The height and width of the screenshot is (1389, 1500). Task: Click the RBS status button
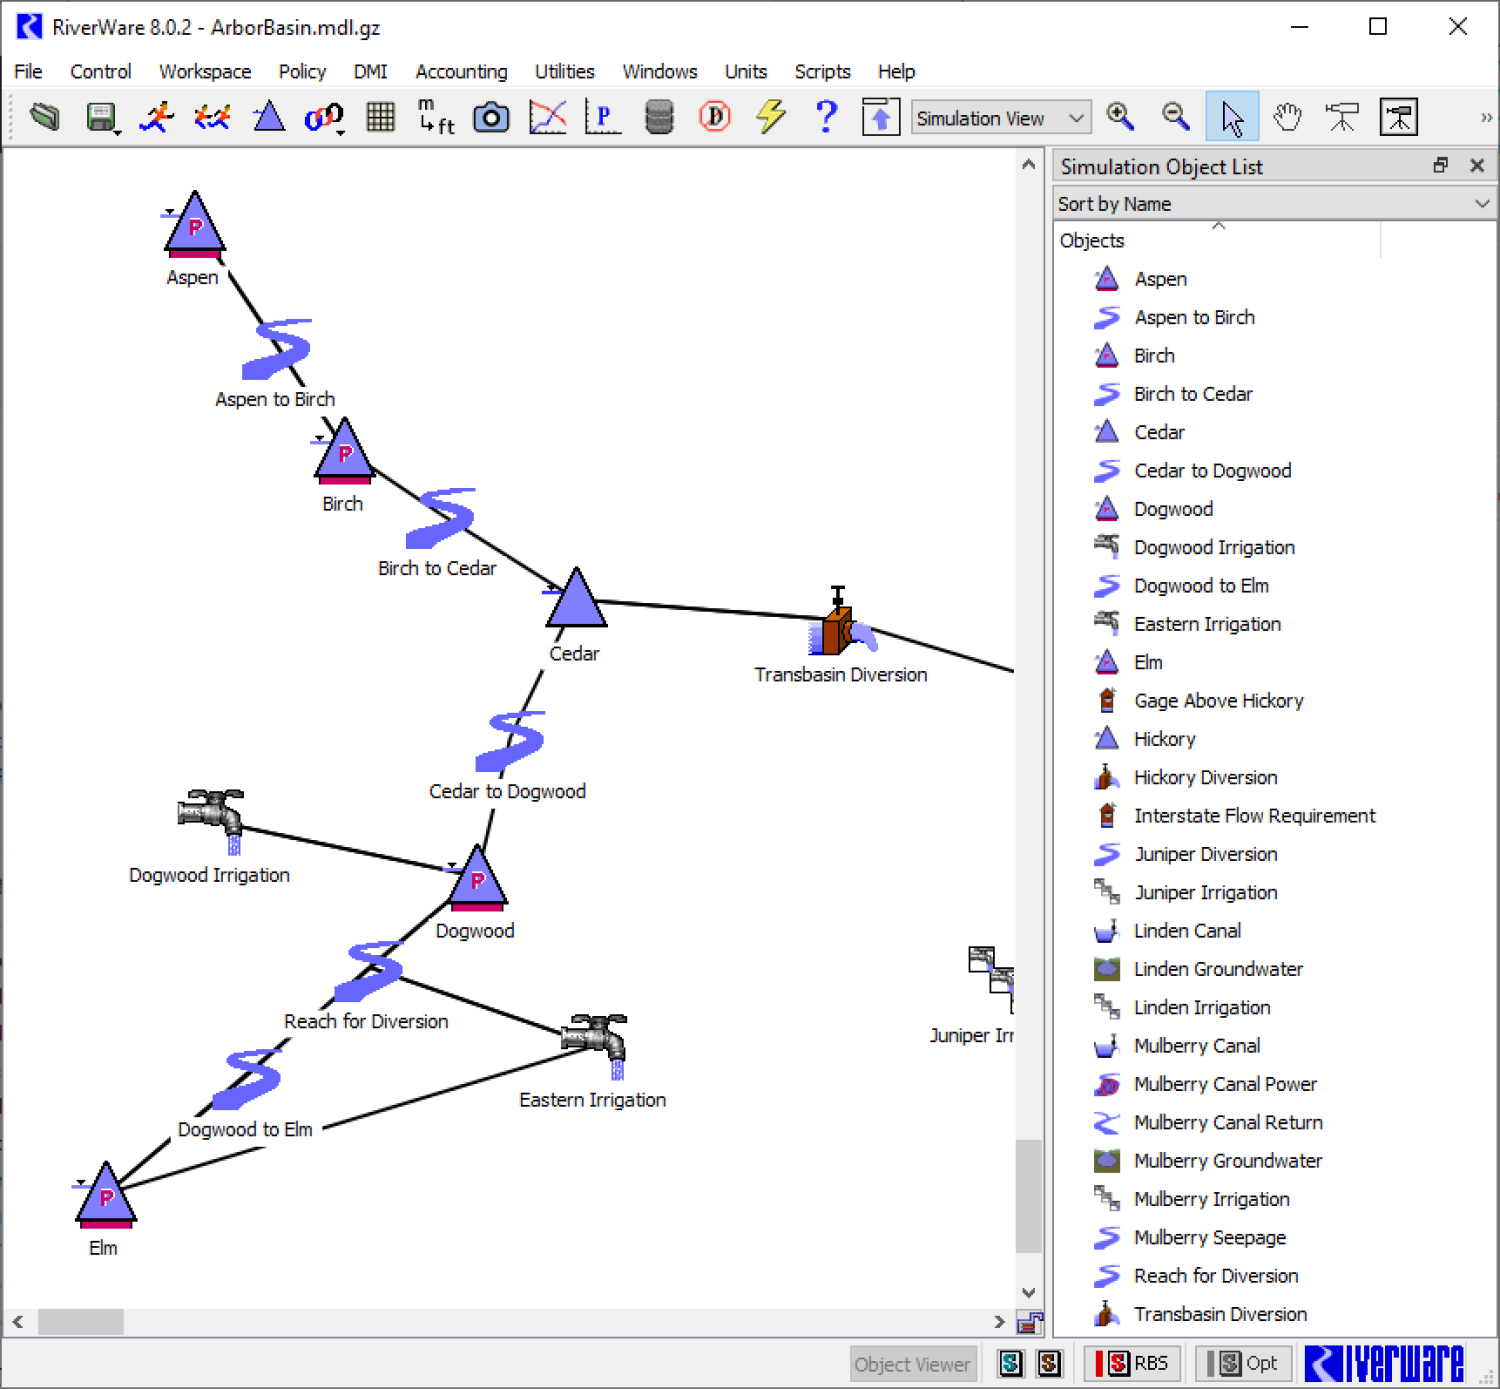click(1132, 1364)
